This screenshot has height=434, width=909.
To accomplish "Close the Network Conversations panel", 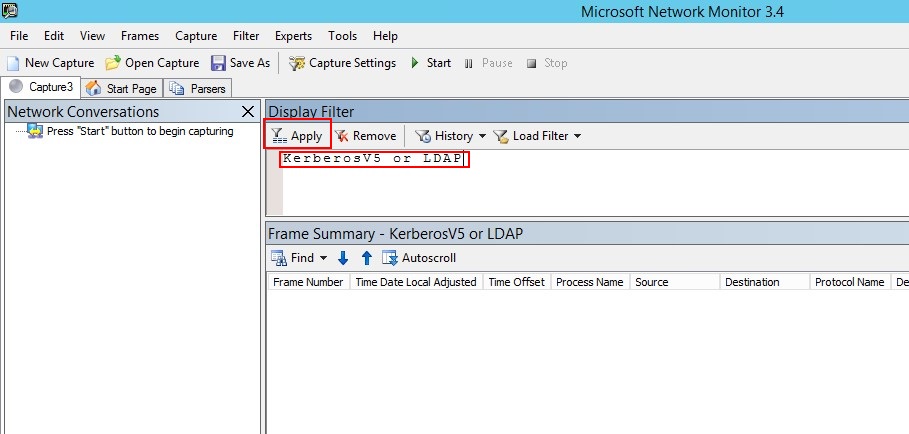I will click(248, 112).
